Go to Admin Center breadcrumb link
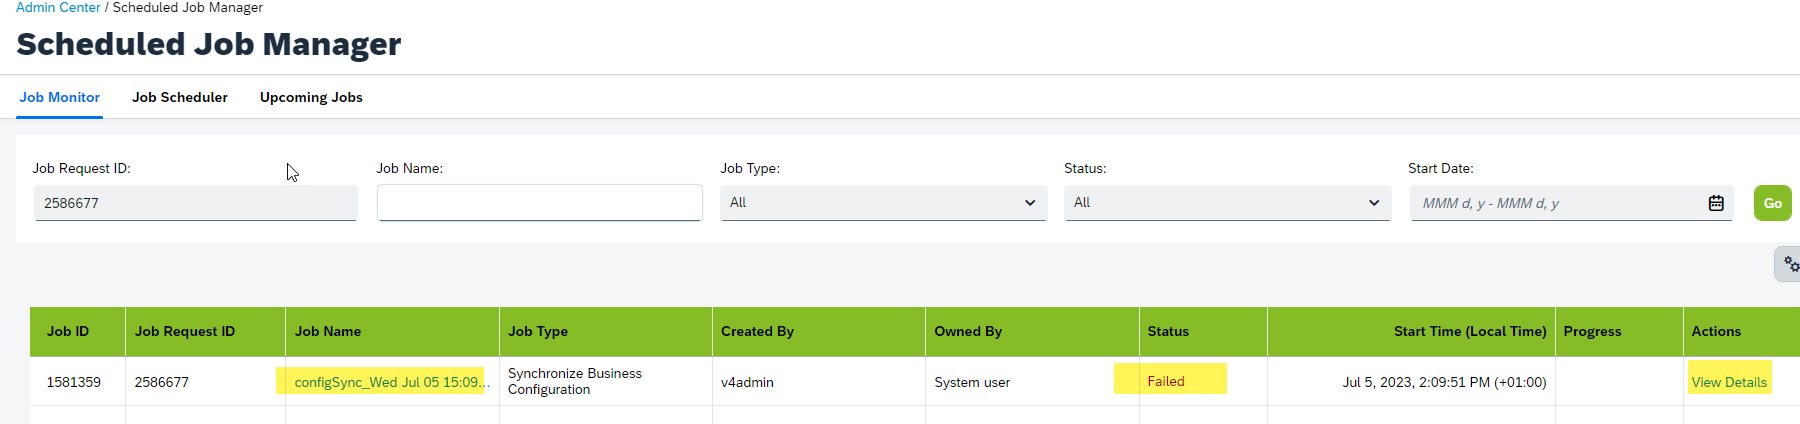1800x424 pixels. click(58, 7)
